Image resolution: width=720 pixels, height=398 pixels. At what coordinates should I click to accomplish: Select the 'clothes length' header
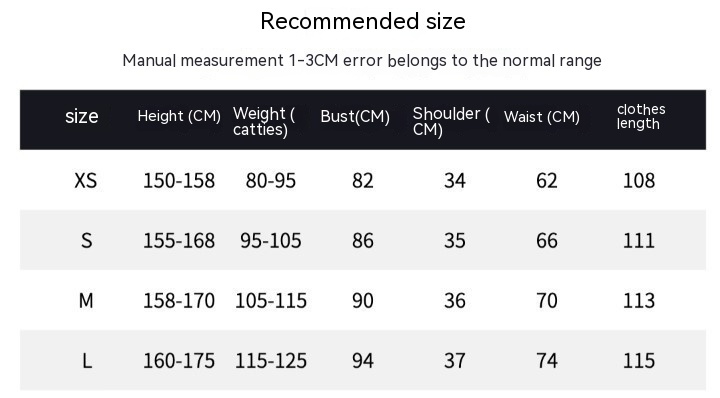(x=641, y=117)
